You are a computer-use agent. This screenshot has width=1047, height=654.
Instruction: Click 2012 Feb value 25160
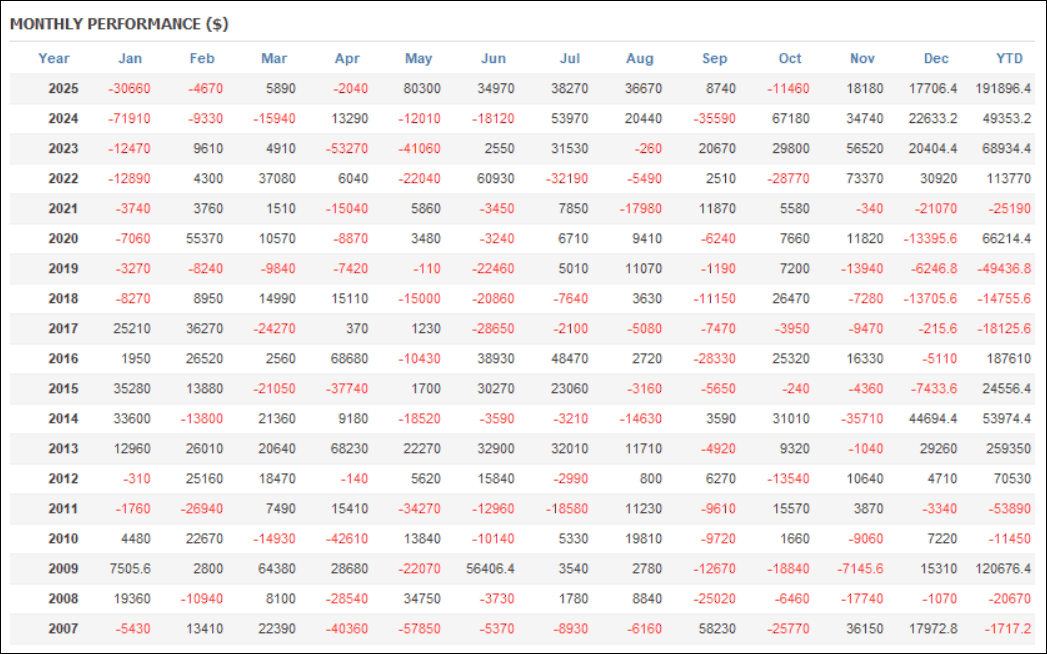[x=204, y=479]
